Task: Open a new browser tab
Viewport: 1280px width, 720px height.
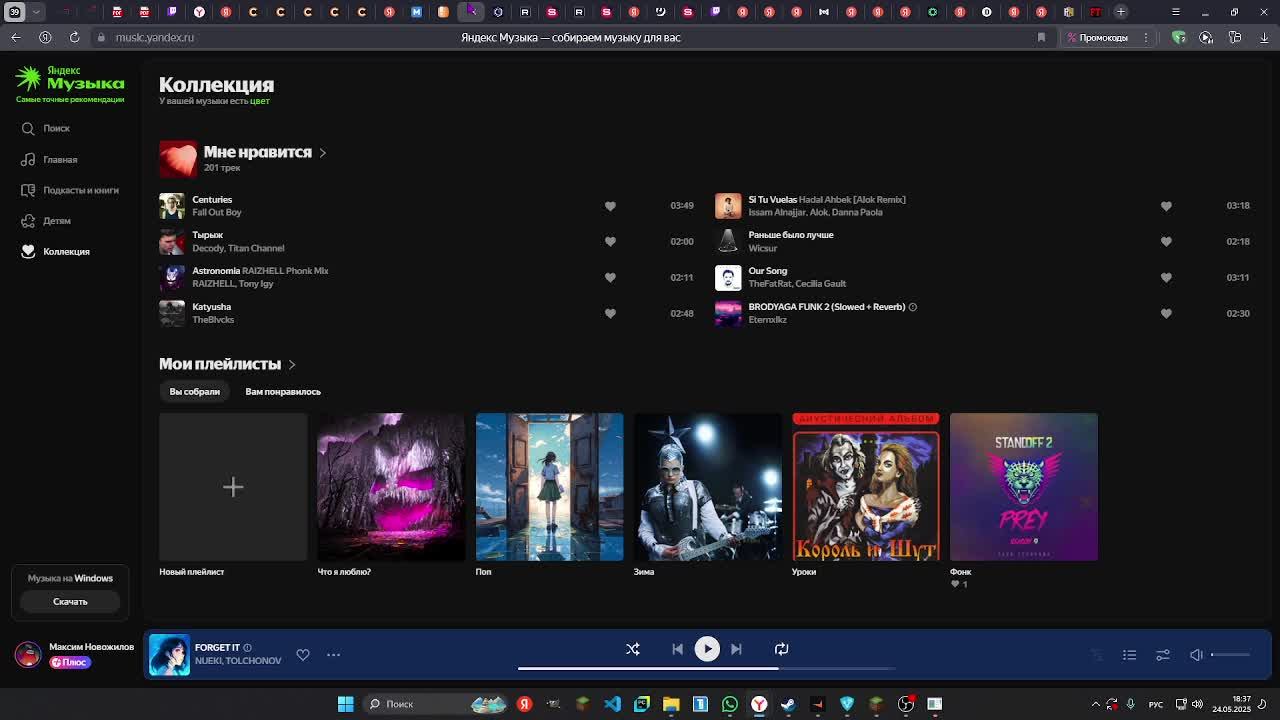Action: point(1121,12)
